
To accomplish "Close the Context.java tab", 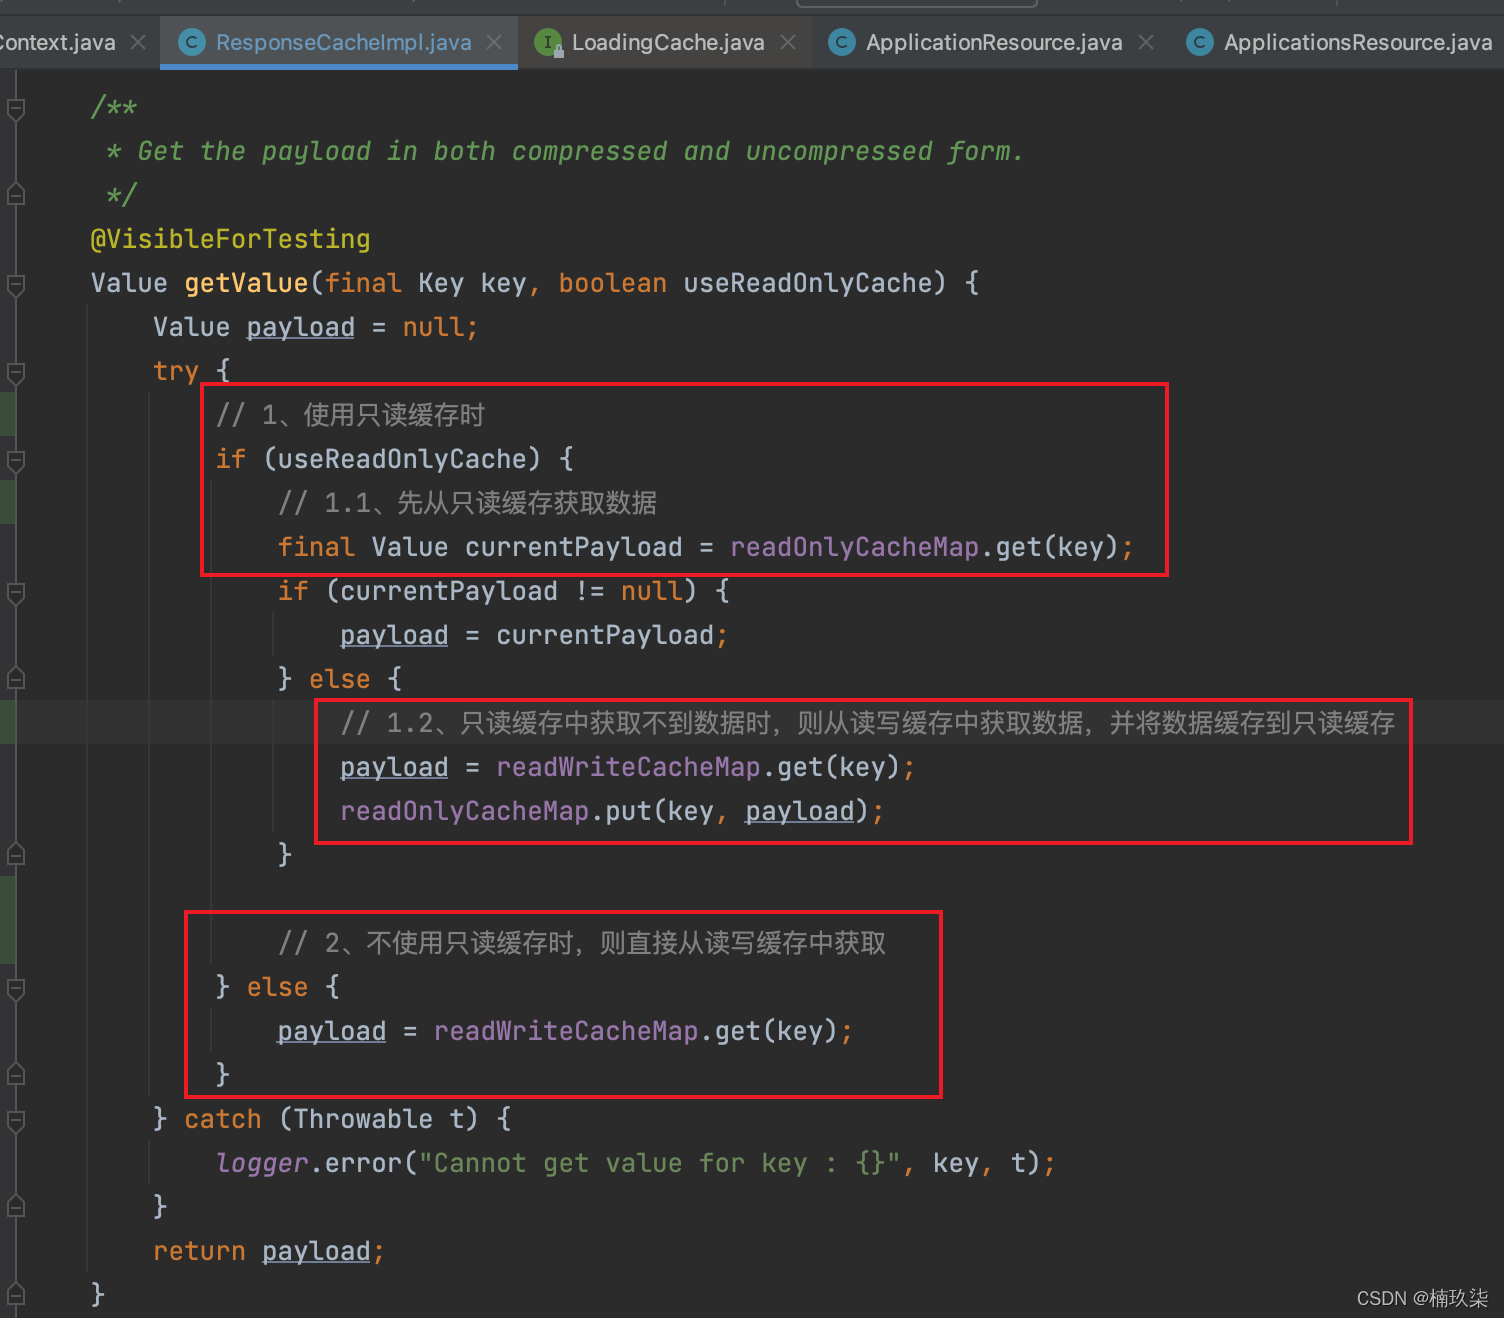I will 138,42.
